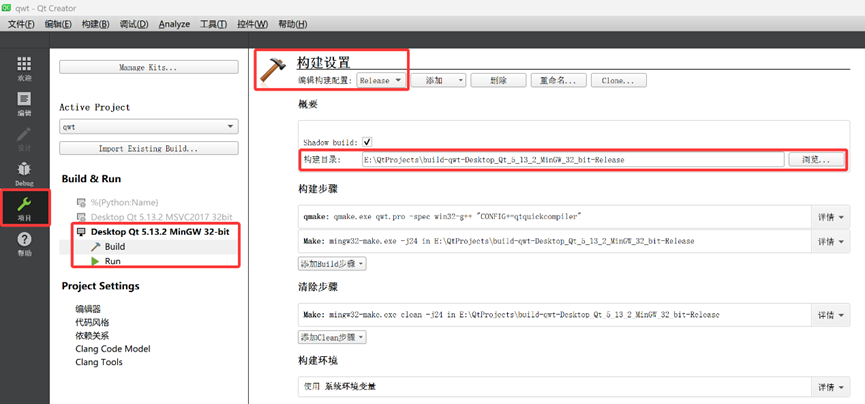Open the 编辑(E) menu

point(58,24)
